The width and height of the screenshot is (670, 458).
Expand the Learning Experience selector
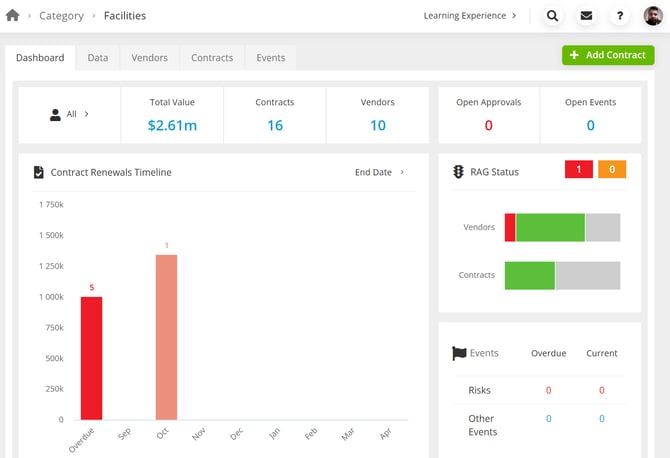[470, 16]
